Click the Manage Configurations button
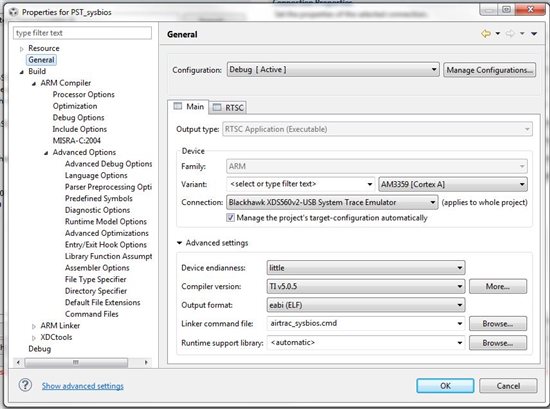The width and height of the screenshot is (550, 409). point(489,70)
